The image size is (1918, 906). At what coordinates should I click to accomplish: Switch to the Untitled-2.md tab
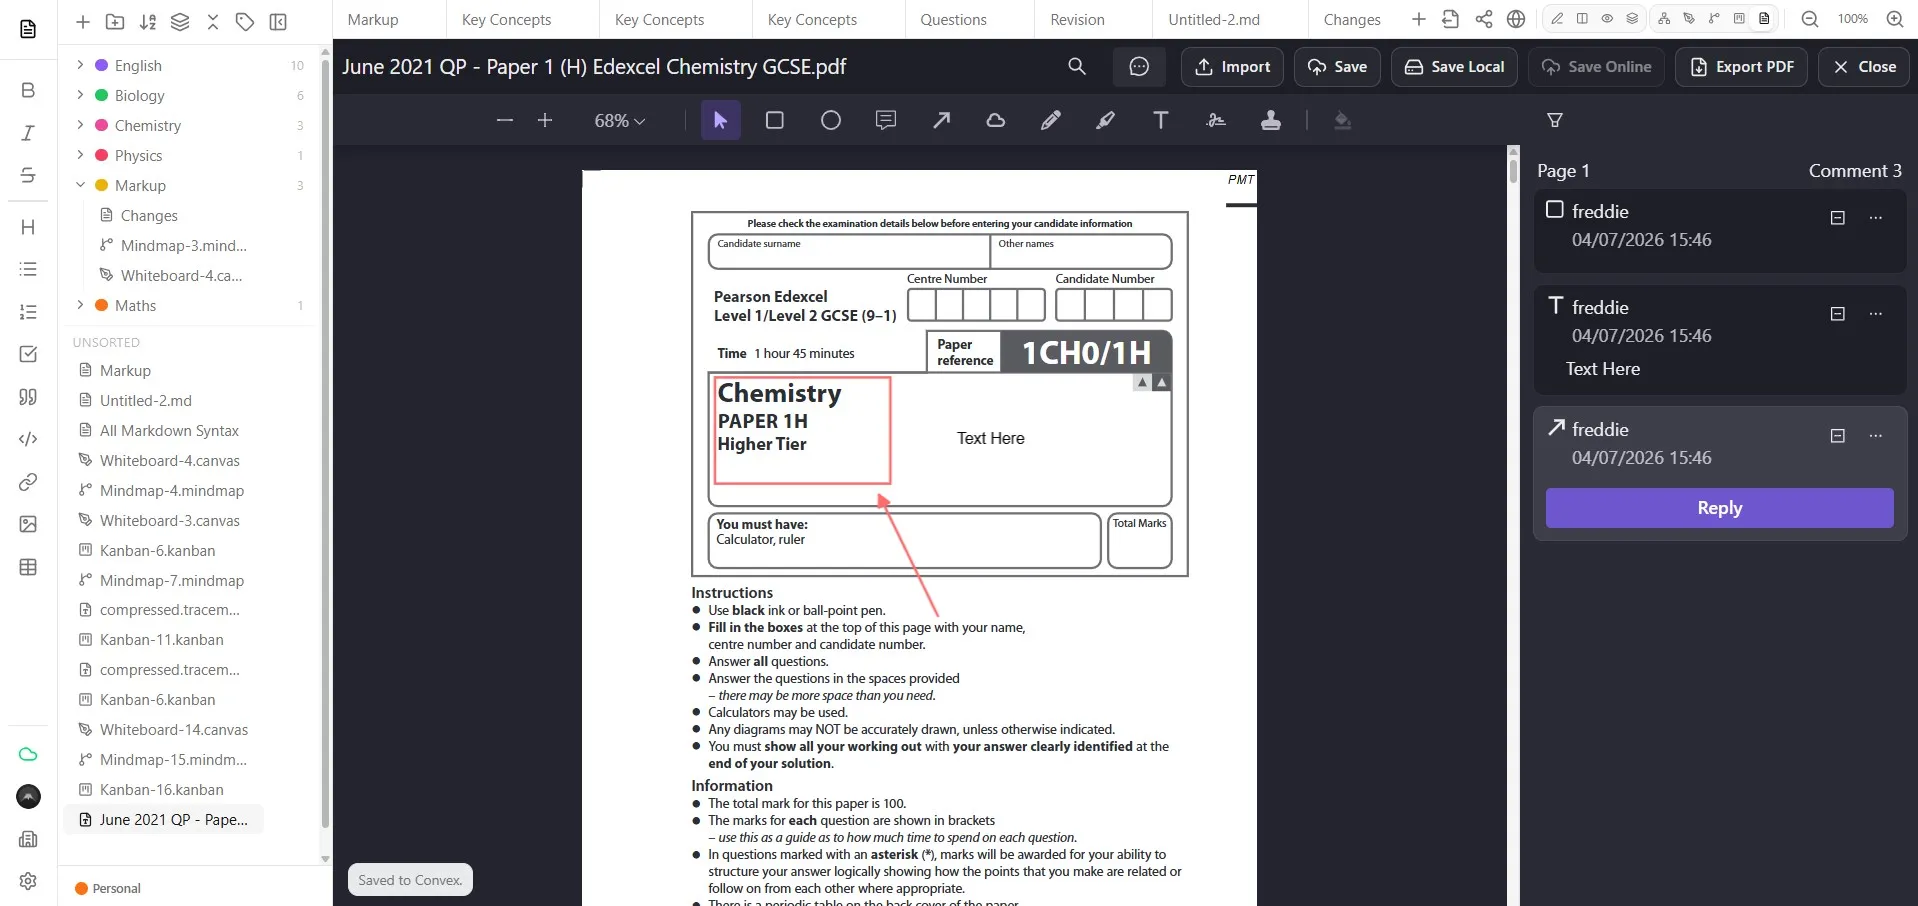(x=1214, y=19)
